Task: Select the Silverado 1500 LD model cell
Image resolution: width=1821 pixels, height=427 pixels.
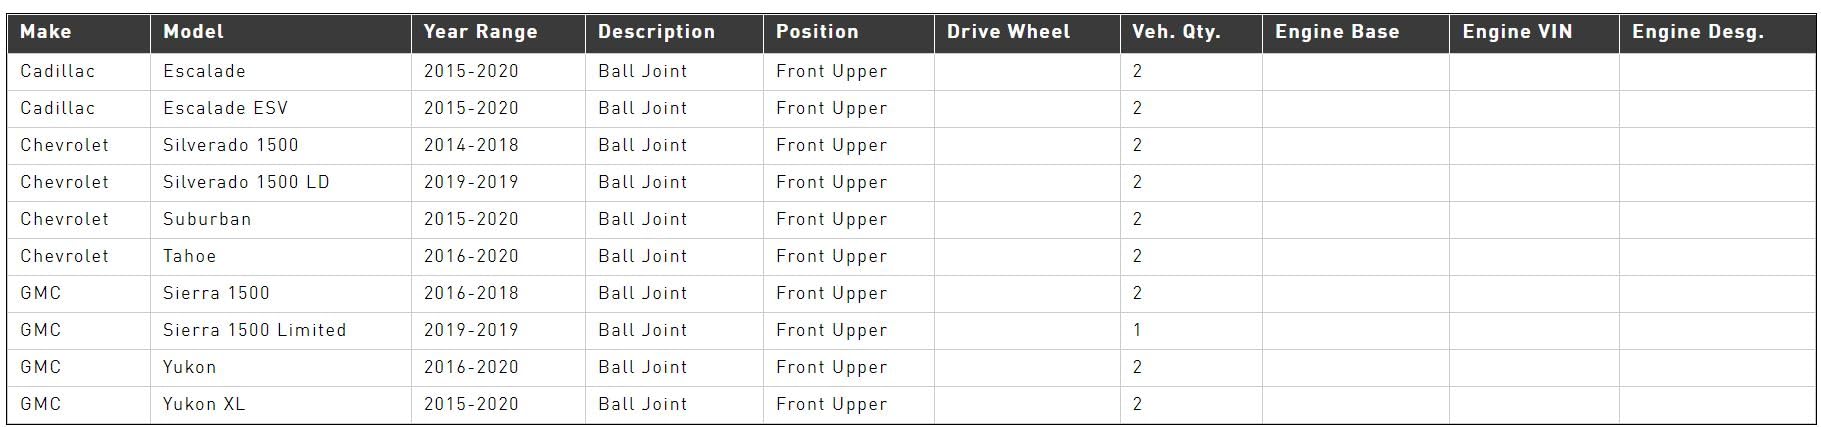Action: pos(246,182)
